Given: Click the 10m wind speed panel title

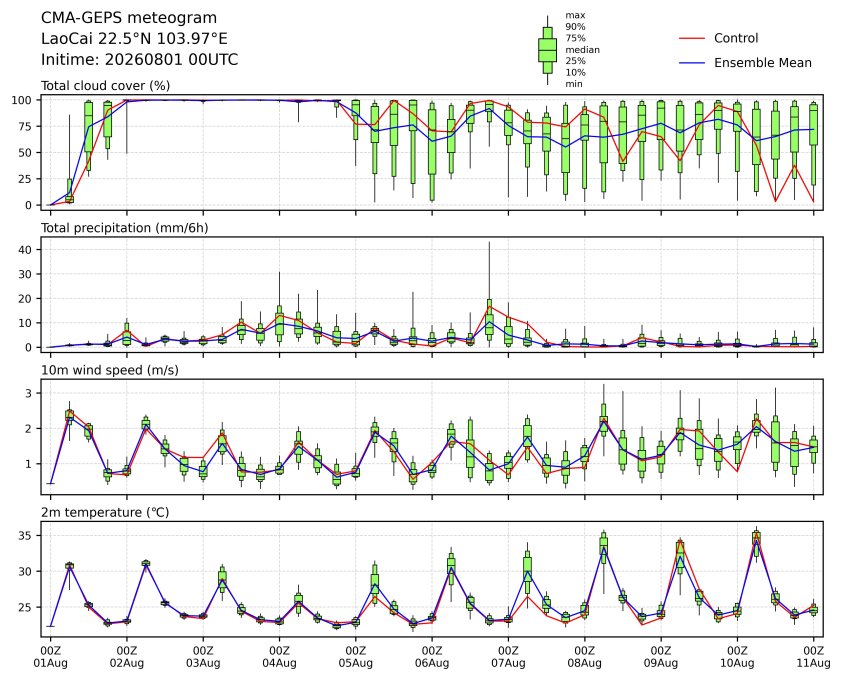Looking at the screenshot, I should point(110,370).
